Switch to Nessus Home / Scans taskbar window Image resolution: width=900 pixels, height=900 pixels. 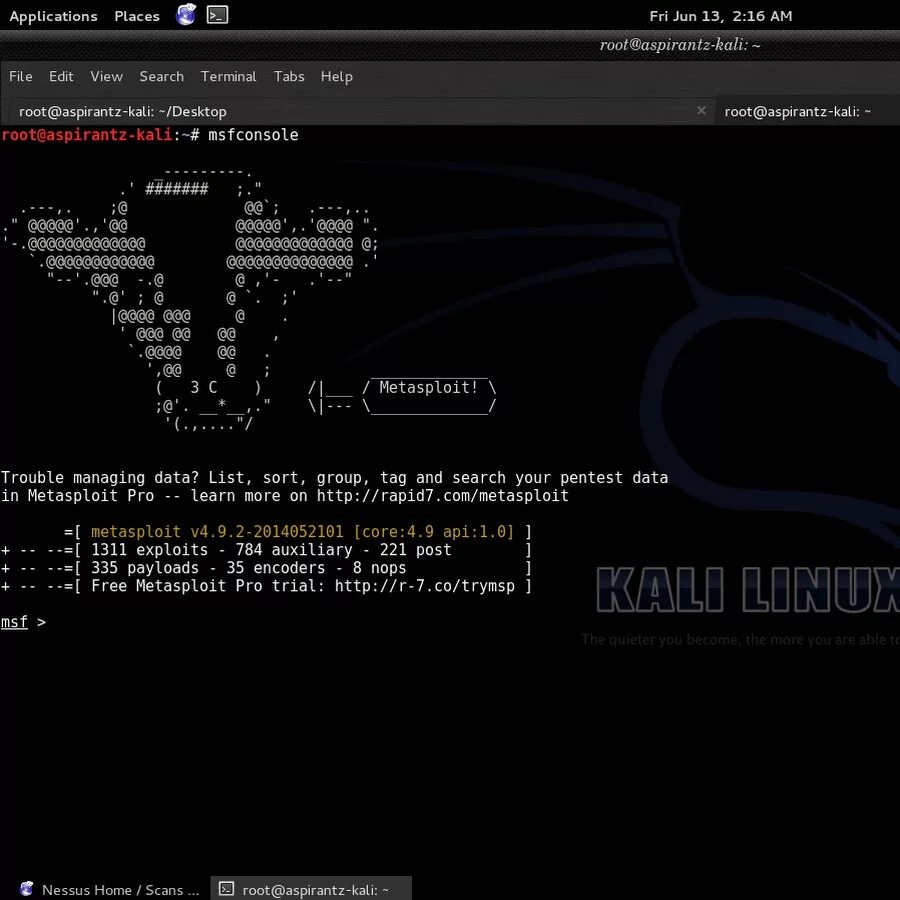(108, 889)
